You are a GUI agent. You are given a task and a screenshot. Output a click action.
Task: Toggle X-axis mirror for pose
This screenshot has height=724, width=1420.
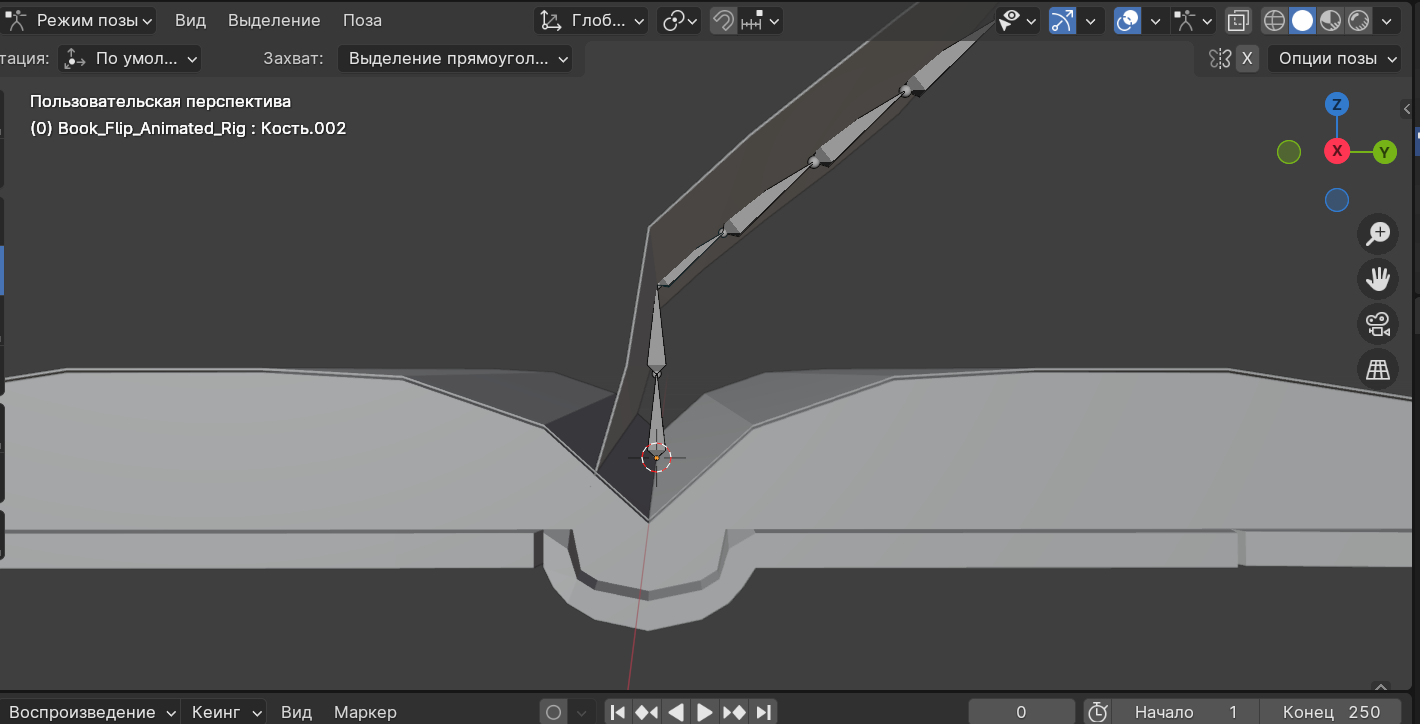click(x=1246, y=59)
